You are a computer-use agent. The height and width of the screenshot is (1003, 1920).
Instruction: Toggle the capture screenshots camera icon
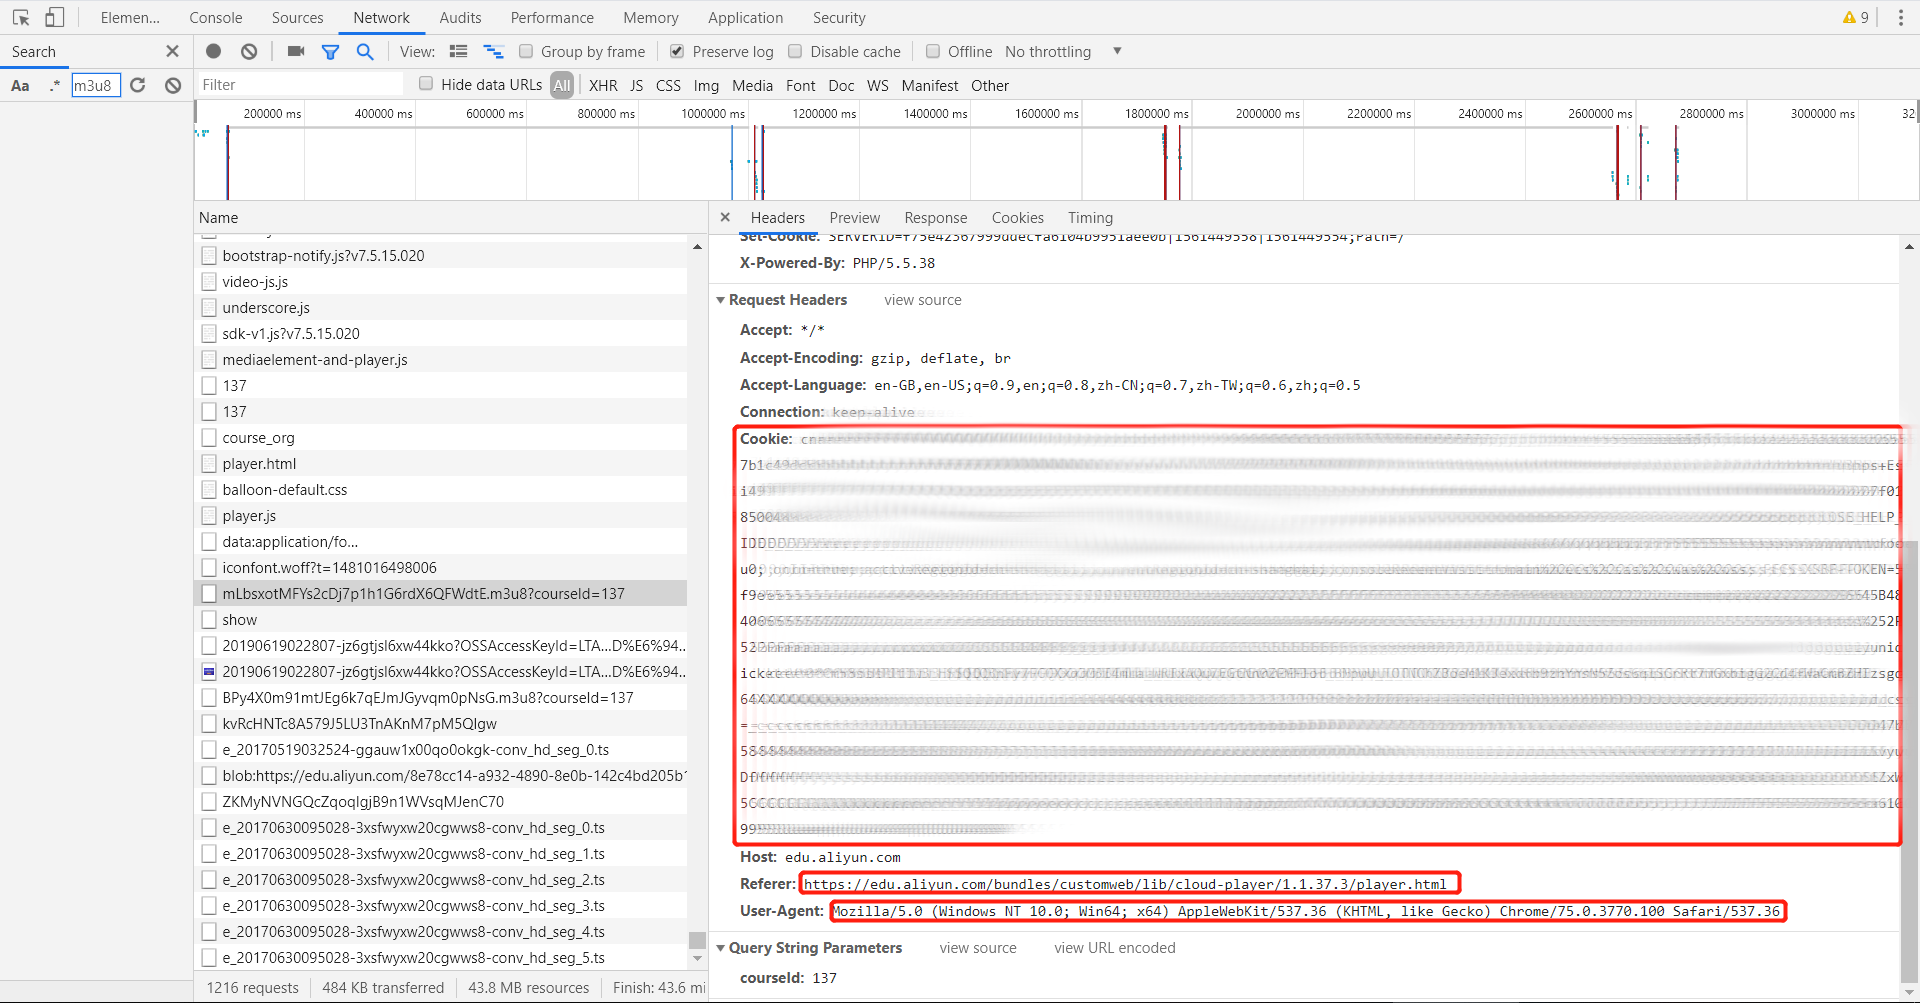click(x=295, y=51)
